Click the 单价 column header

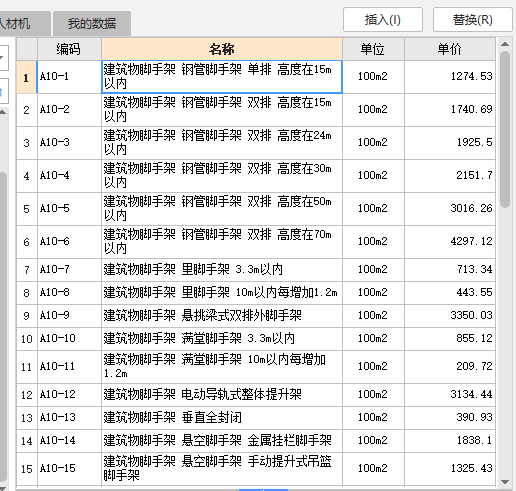pos(450,49)
